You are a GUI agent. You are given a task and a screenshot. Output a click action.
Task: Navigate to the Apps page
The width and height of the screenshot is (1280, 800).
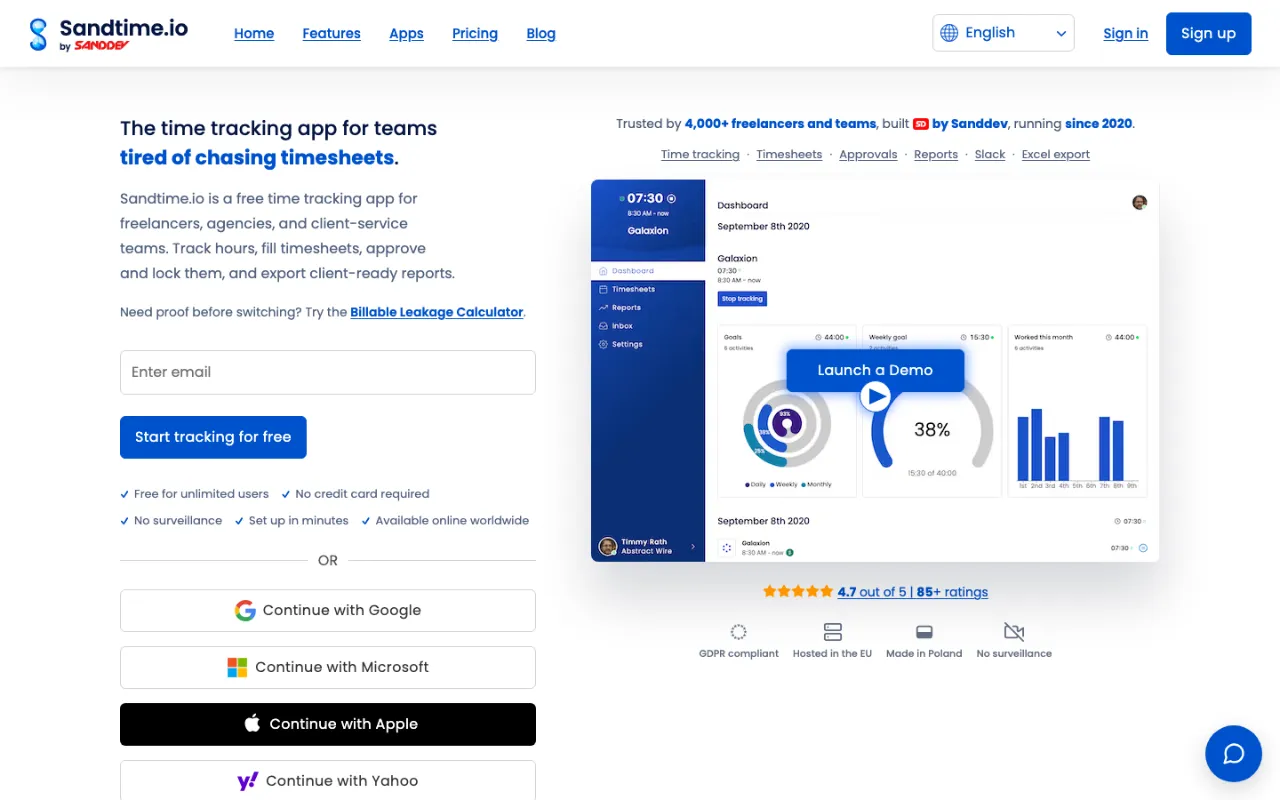click(406, 34)
